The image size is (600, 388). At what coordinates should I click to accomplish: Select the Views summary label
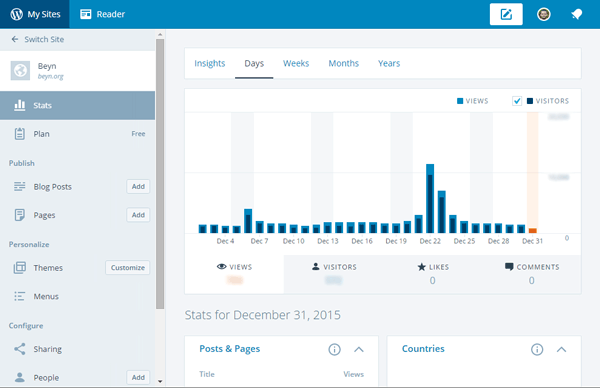pyautogui.click(x=240, y=267)
